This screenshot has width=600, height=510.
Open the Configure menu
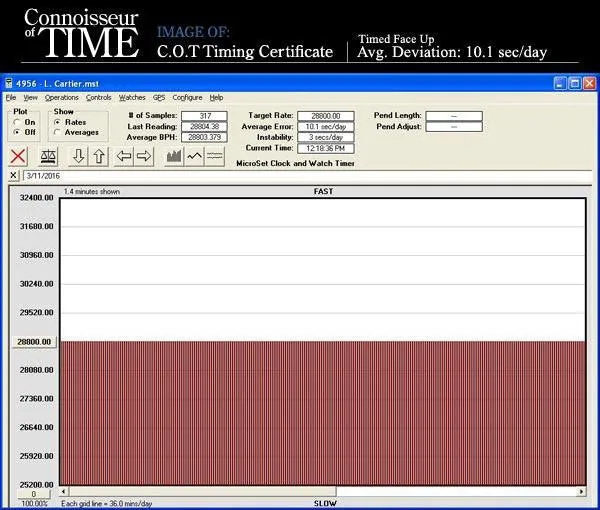pos(187,98)
